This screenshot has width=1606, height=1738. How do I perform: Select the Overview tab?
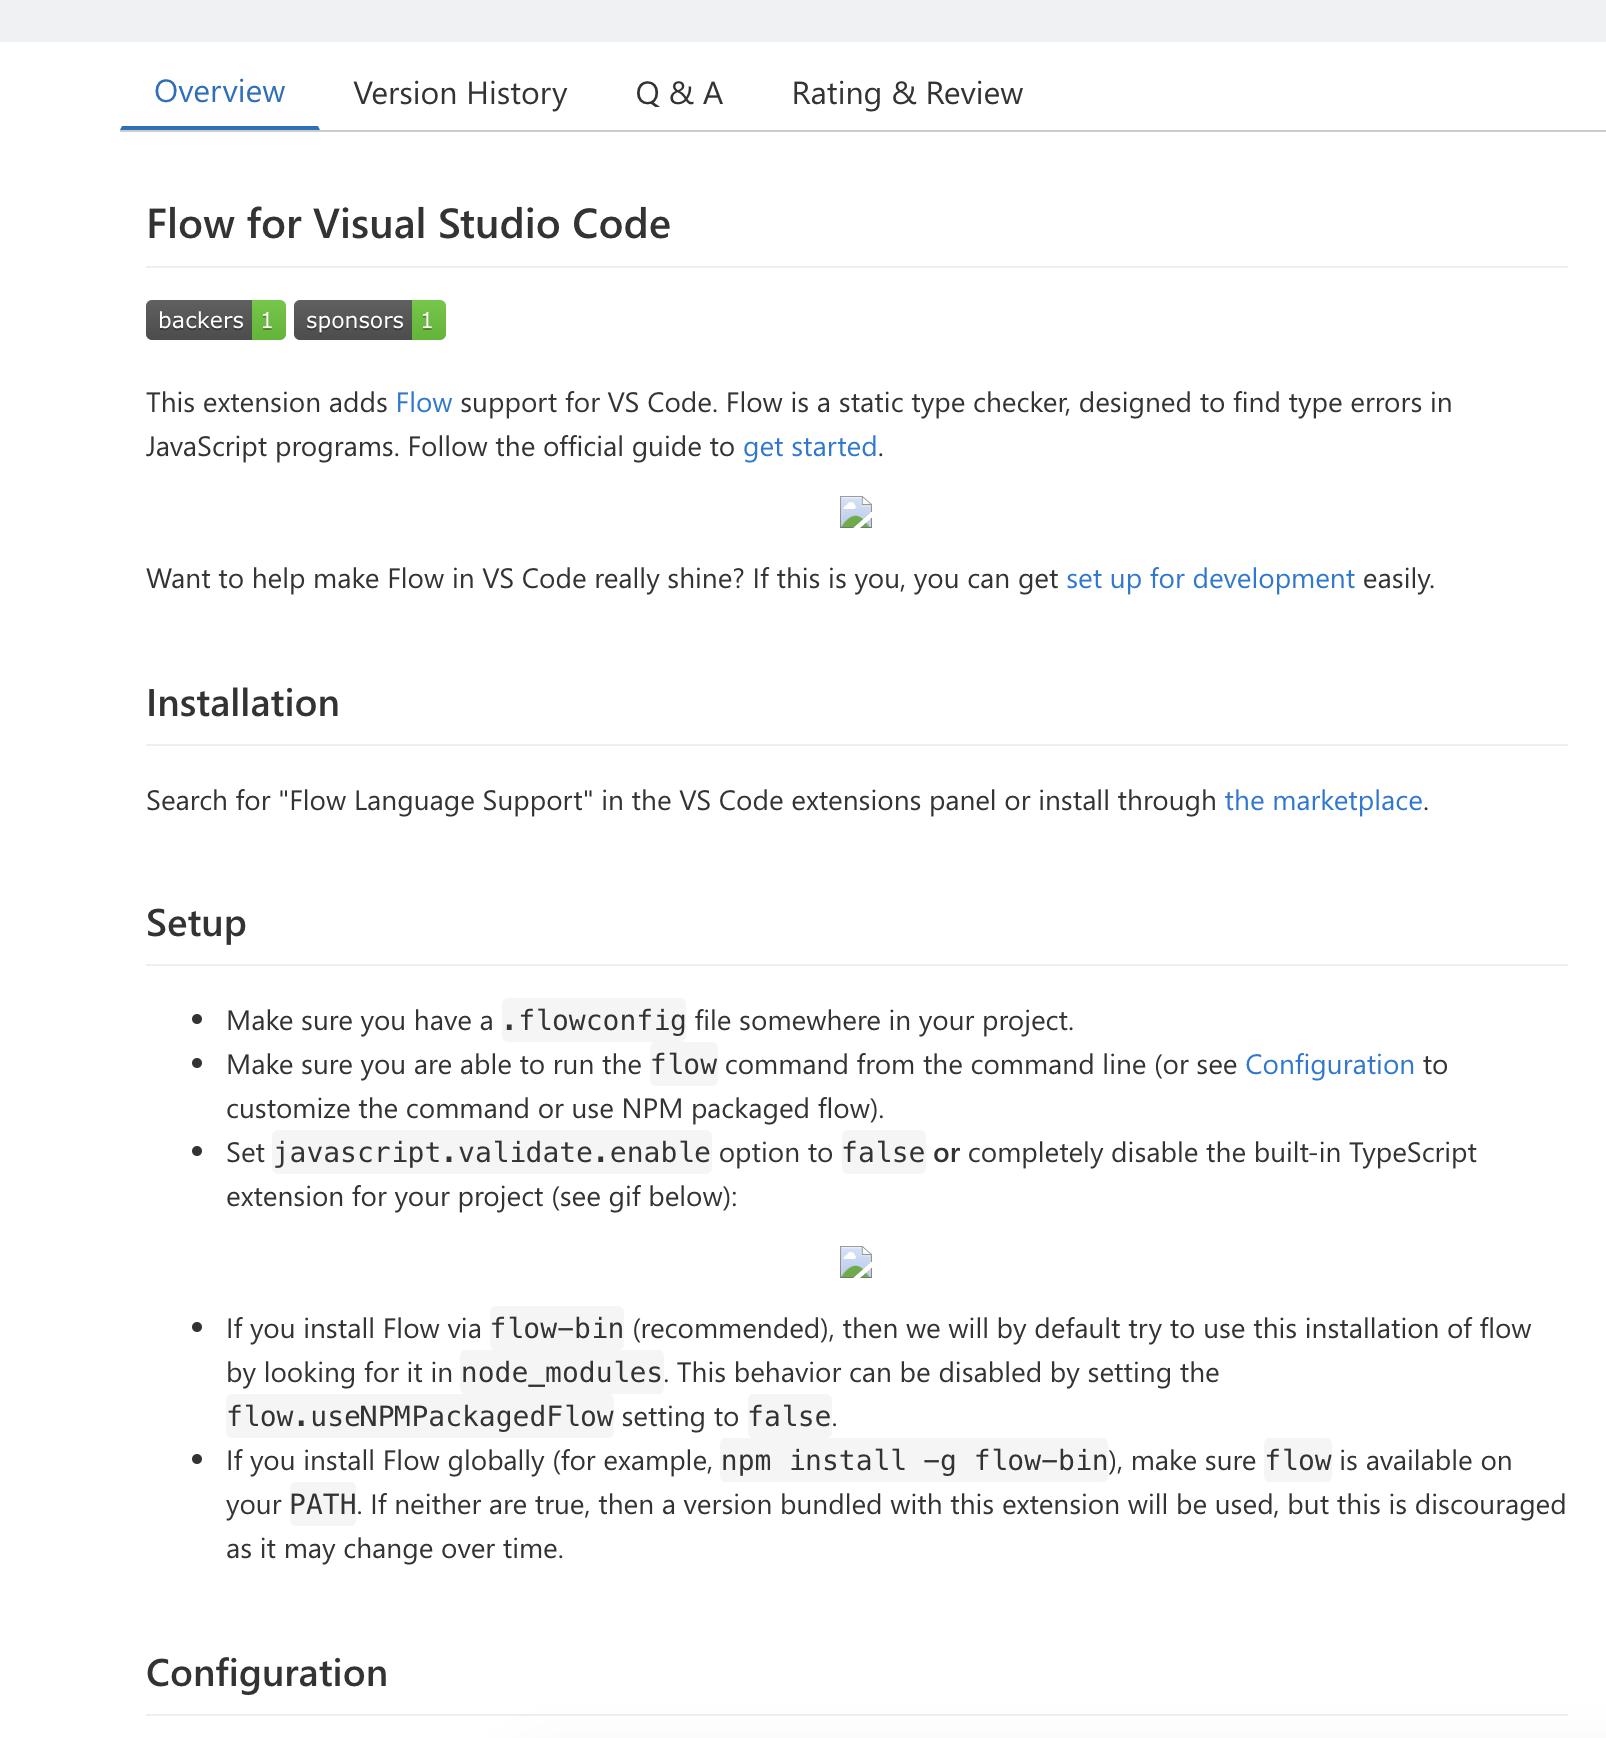pyautogui.click(x=219, y=91)
